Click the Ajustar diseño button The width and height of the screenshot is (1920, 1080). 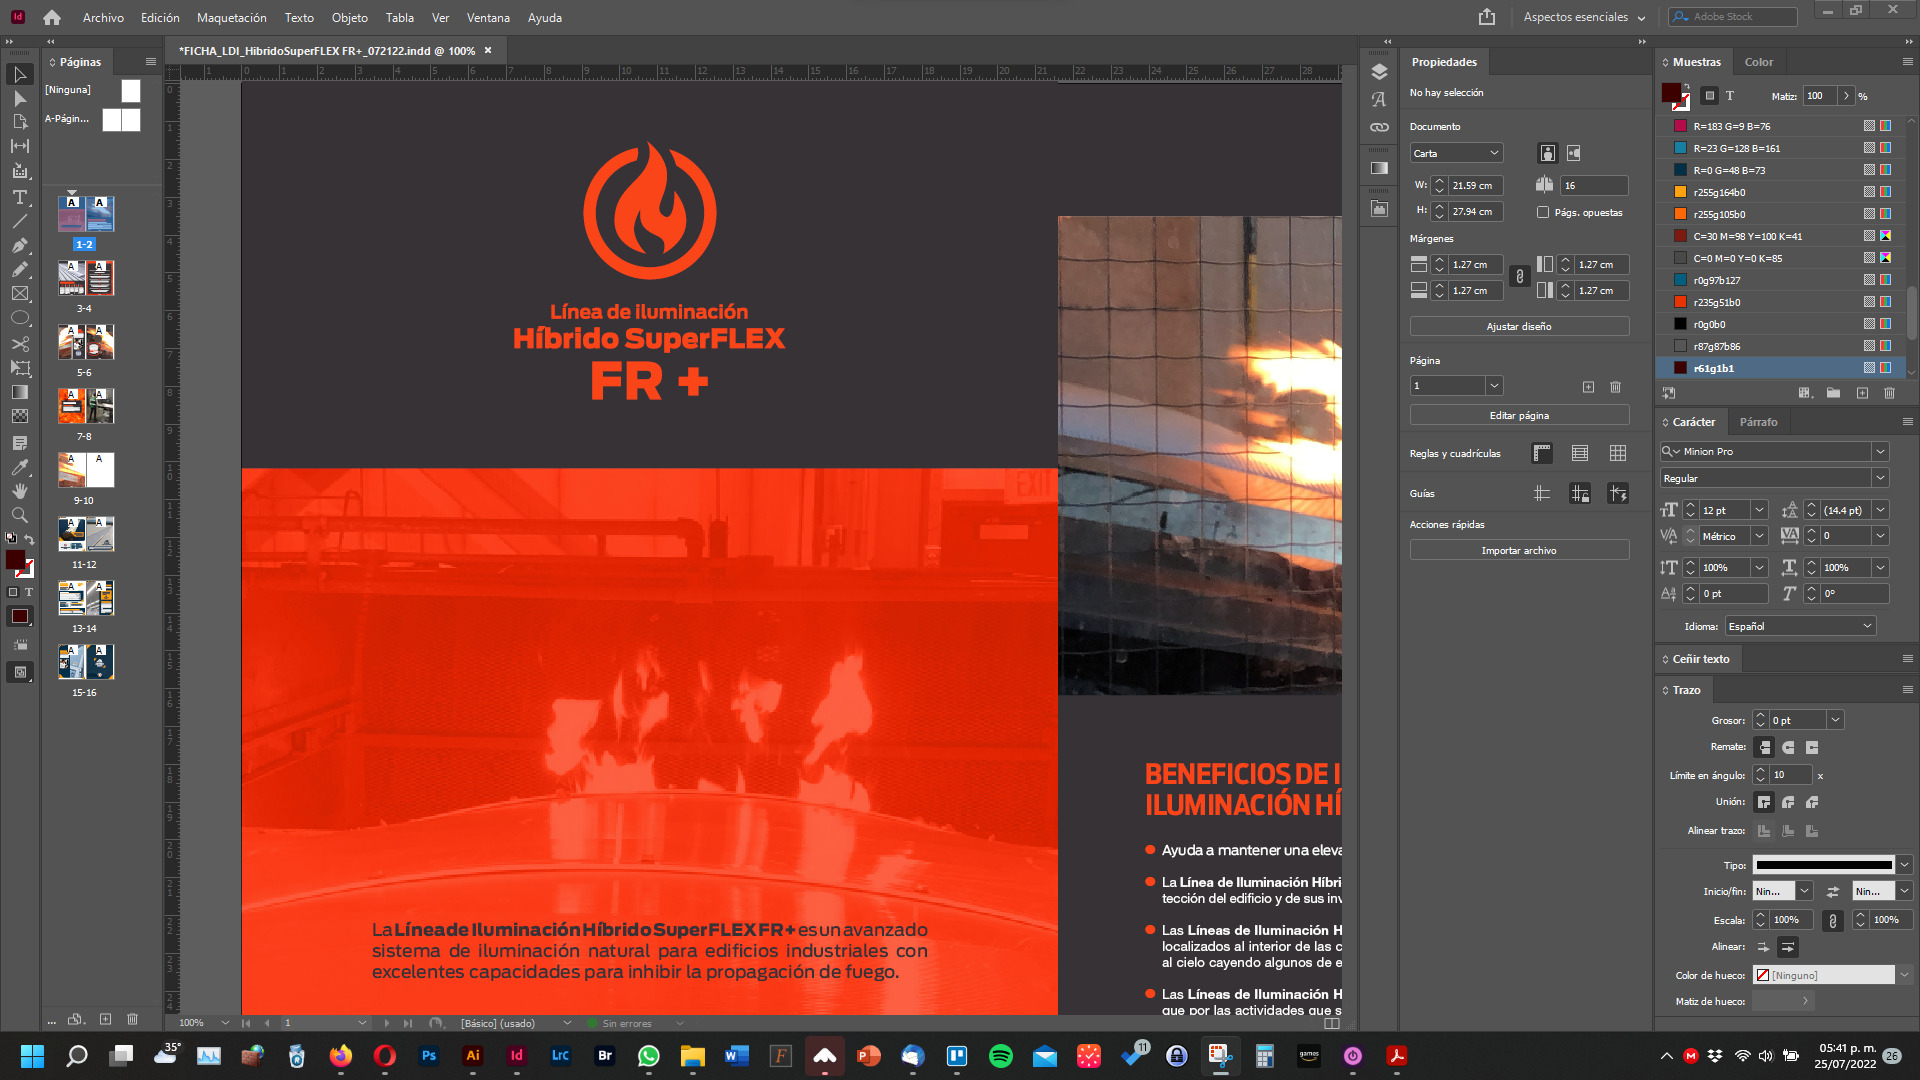pos(1519,326)
